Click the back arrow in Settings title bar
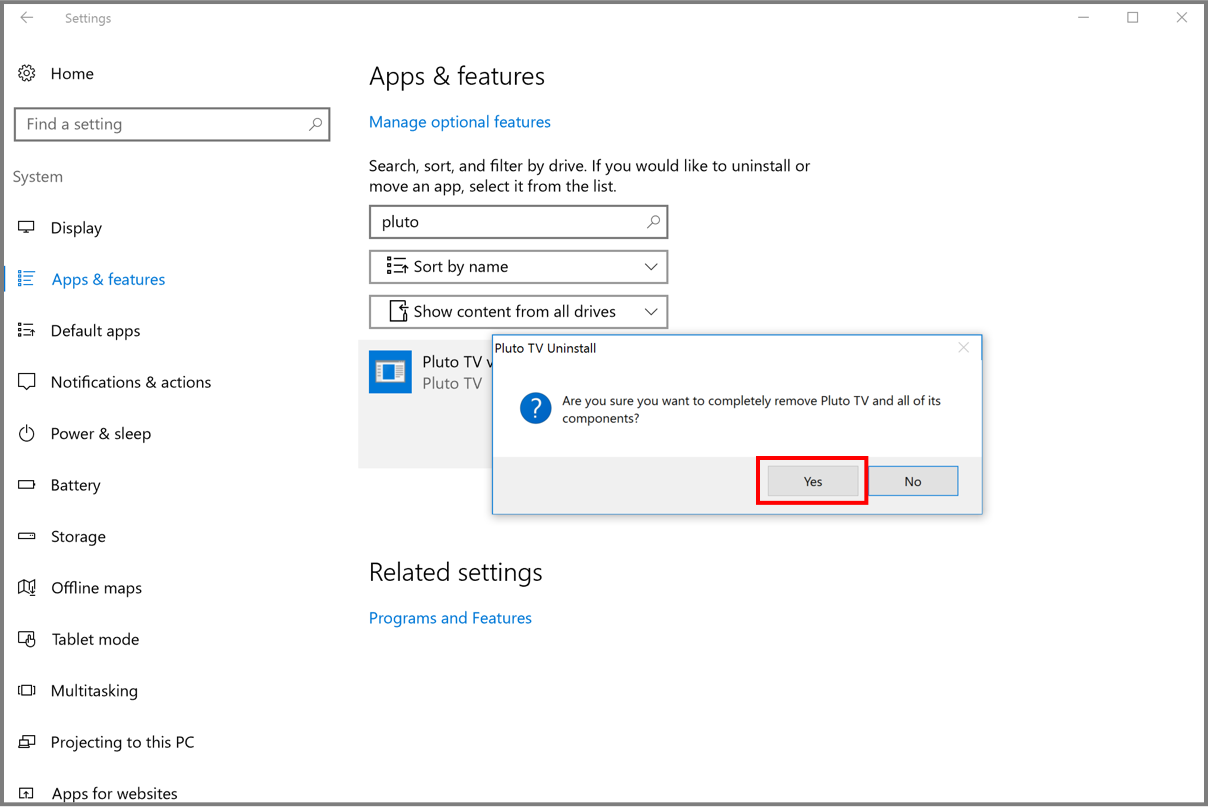The height and width of the screenshot is (808, 1208). coord(27,18)
